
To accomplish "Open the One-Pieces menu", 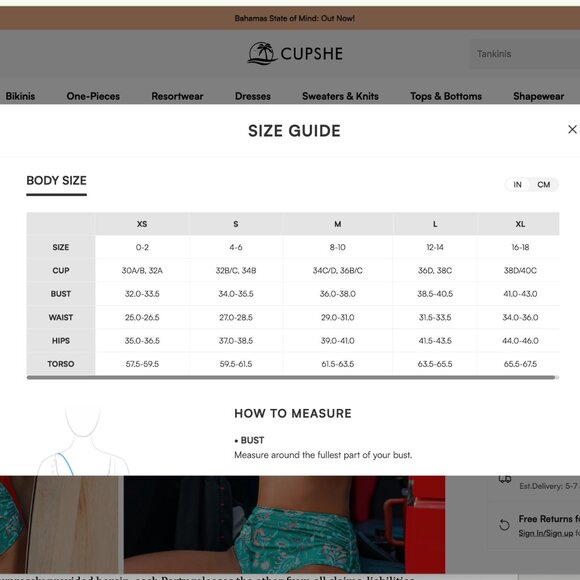I will click(x=93, y=96).
